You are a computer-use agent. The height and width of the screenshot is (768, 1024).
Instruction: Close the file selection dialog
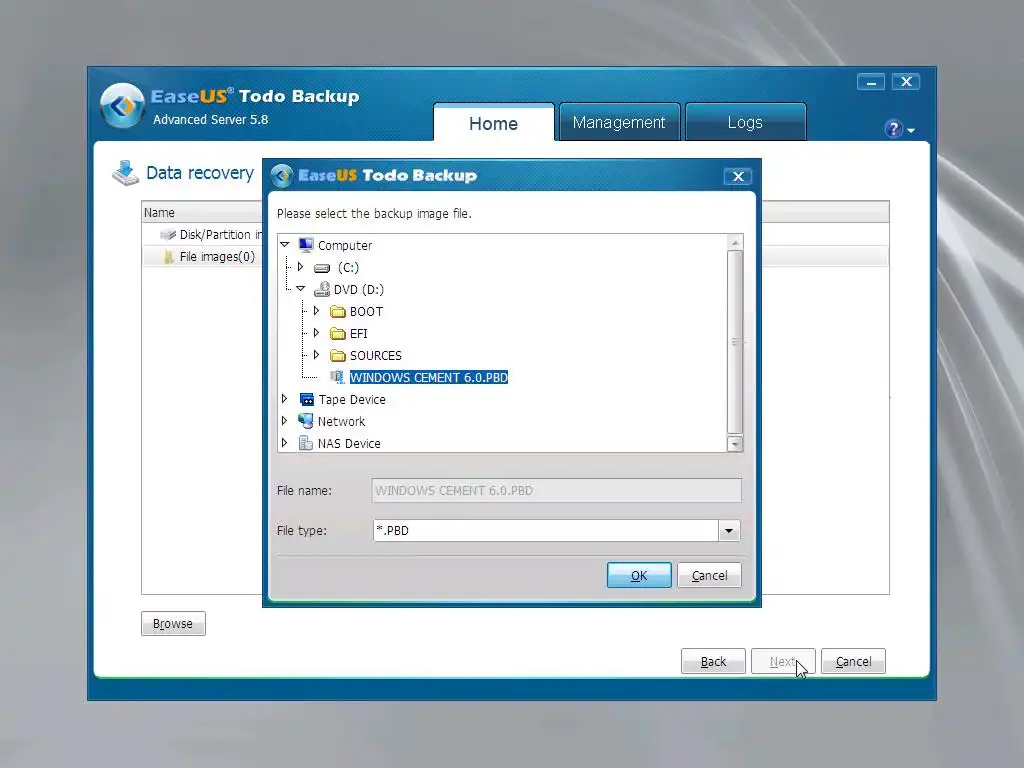(738, 176)
